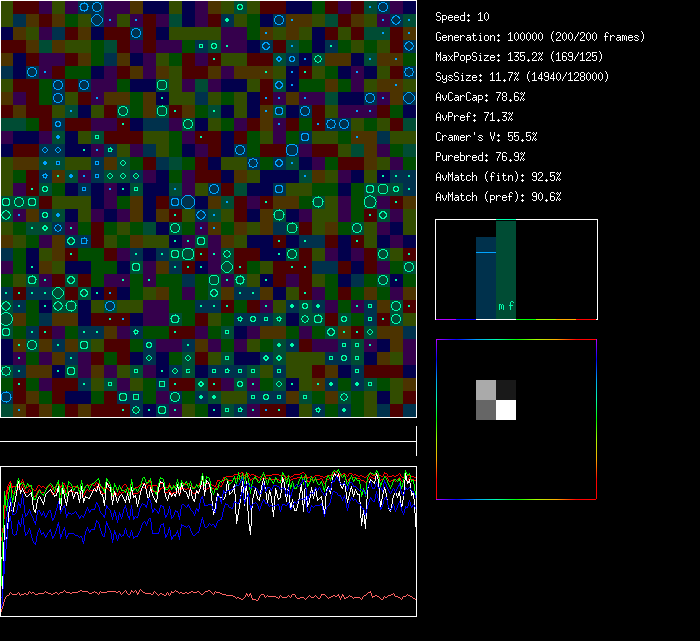Select the blue bar in the histogram panel
700x641 pixels.
point(485,285)
